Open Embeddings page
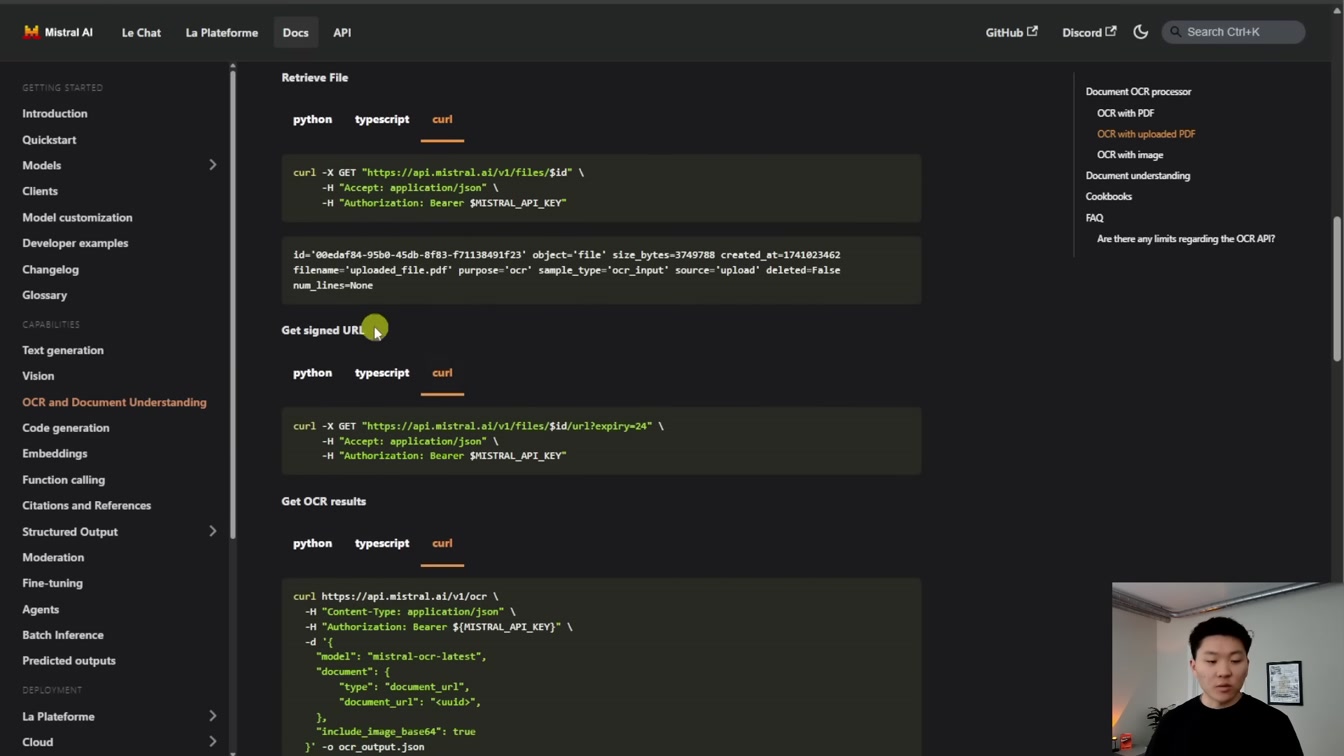Viewport: 1344px width, 756px height. point(55,454)
